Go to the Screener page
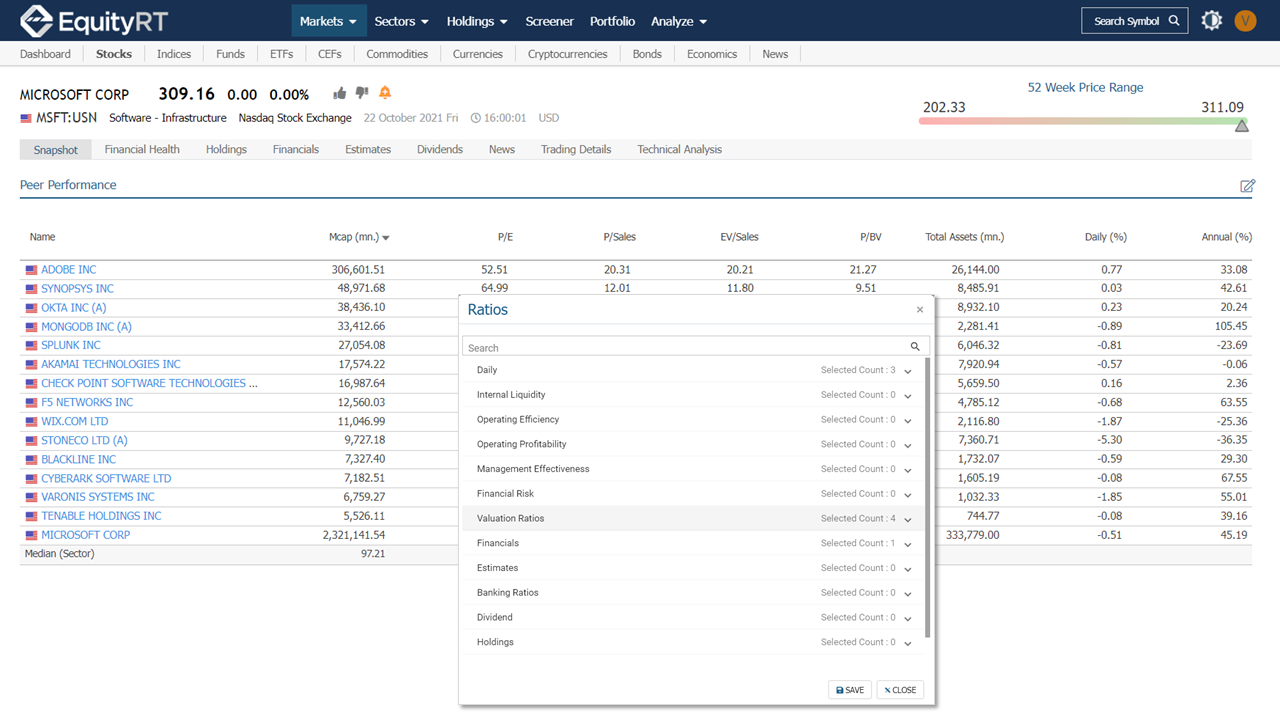Viewport: 1280px width, 720px height. click(549, 21)
